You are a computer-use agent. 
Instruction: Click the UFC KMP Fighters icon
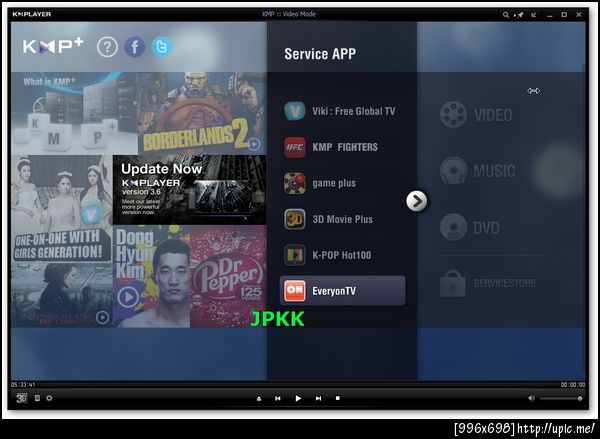coord(295,147)
